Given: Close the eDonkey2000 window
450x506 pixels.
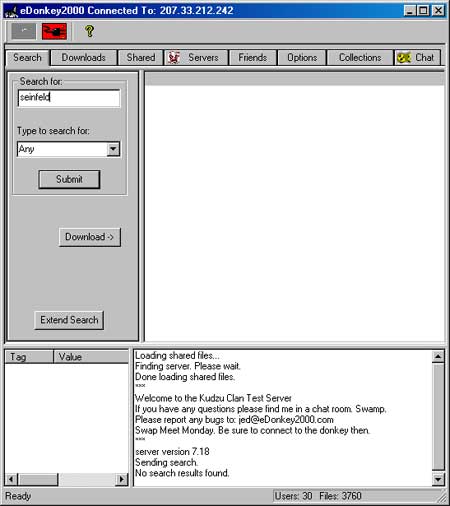Looking at the screenshot, I should 438,11.
